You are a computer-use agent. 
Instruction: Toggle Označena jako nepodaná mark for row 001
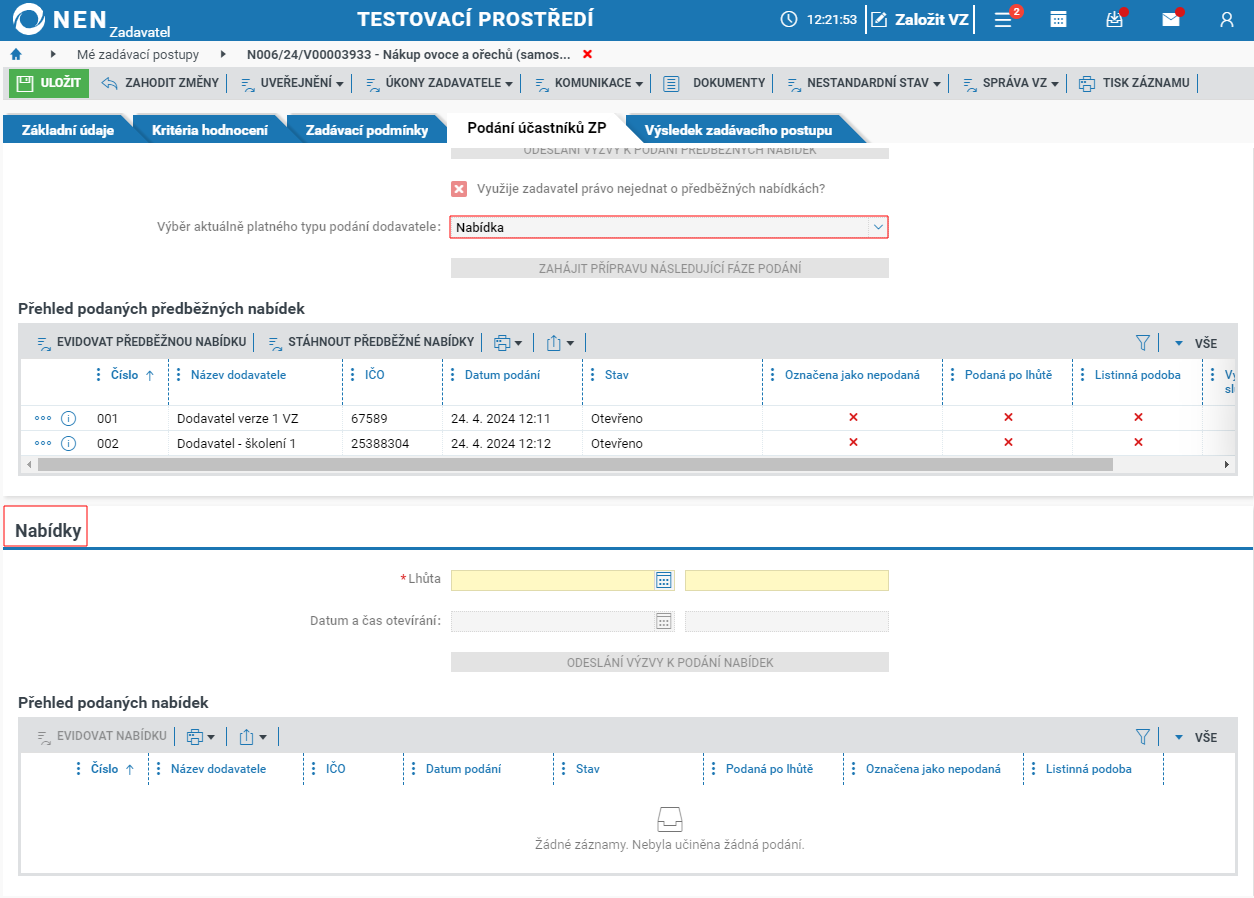pos(853,417)
